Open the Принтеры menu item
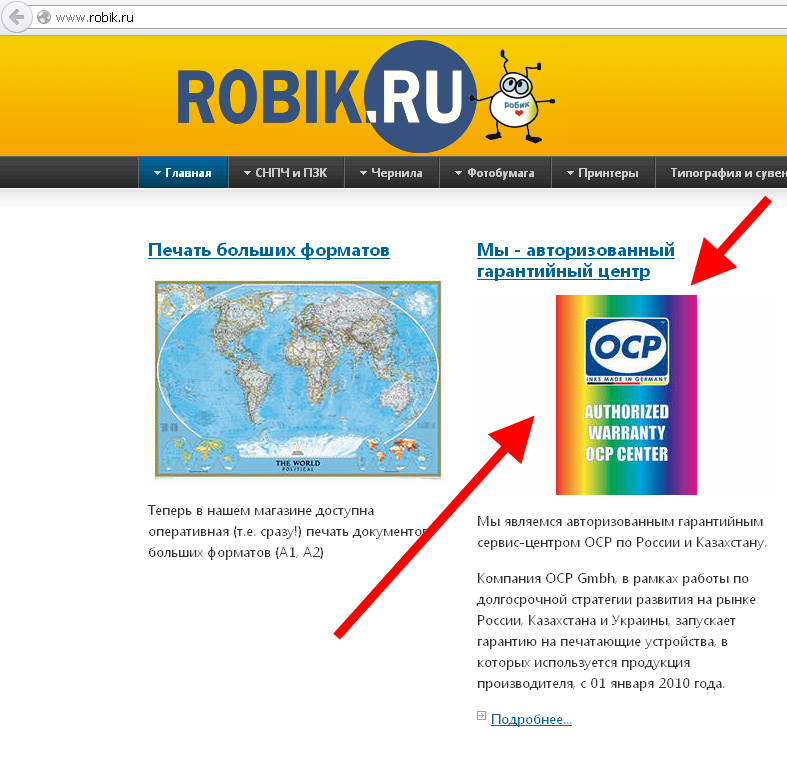The image size is (787, 765). pos(603,173)
